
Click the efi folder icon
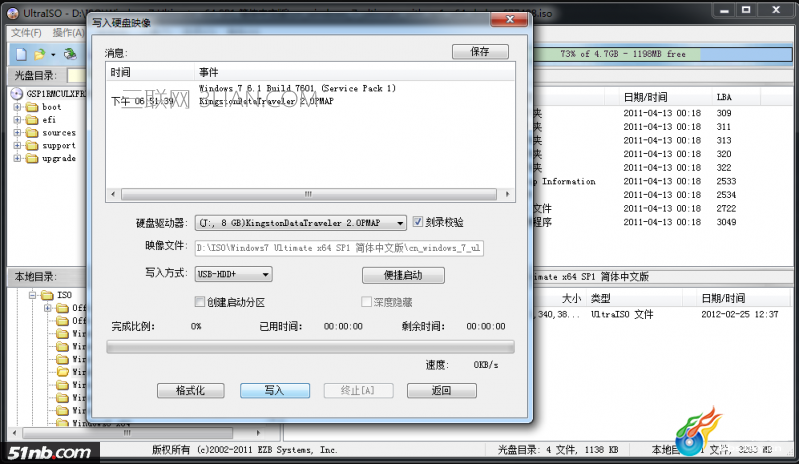[x=32, y=120]
